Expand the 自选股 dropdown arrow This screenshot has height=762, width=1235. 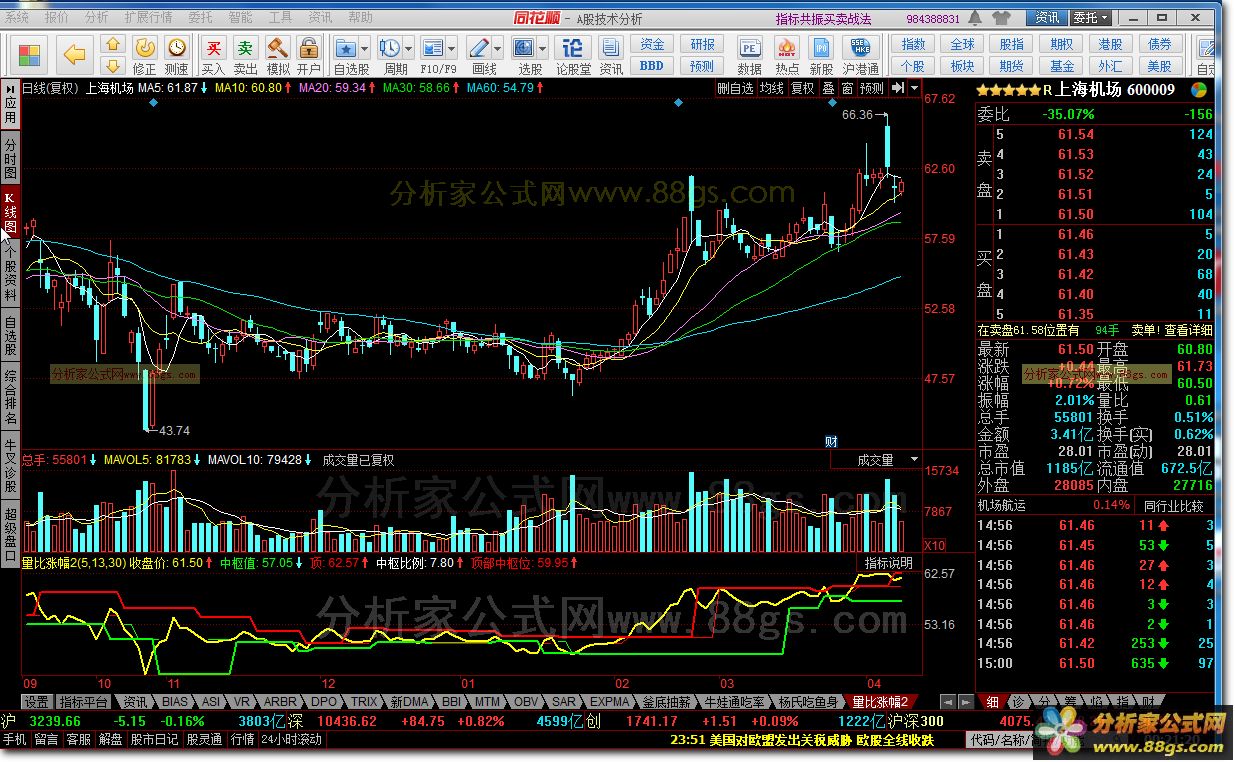pyautogui.click(x=366, y=48)
